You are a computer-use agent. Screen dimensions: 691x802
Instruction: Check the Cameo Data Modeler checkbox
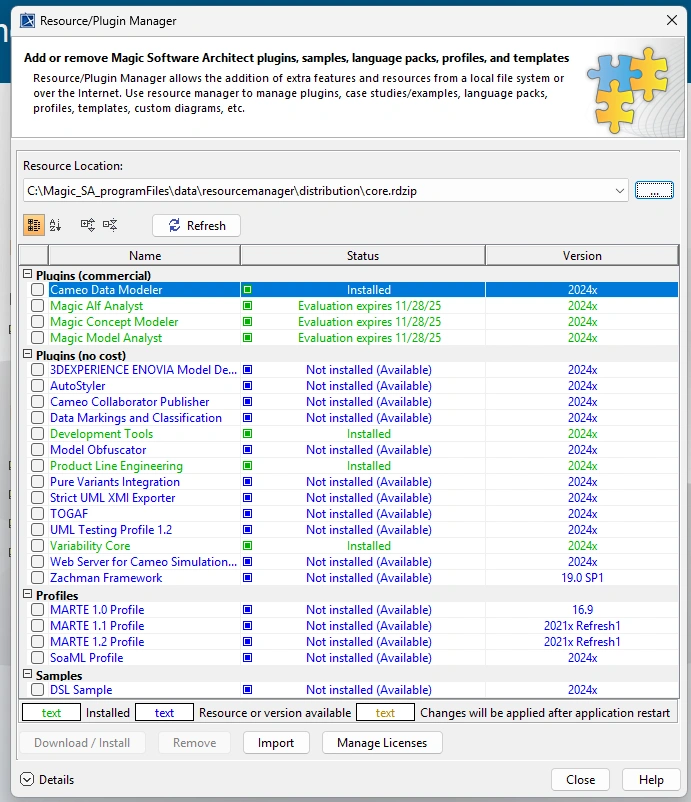click(37, 289)
